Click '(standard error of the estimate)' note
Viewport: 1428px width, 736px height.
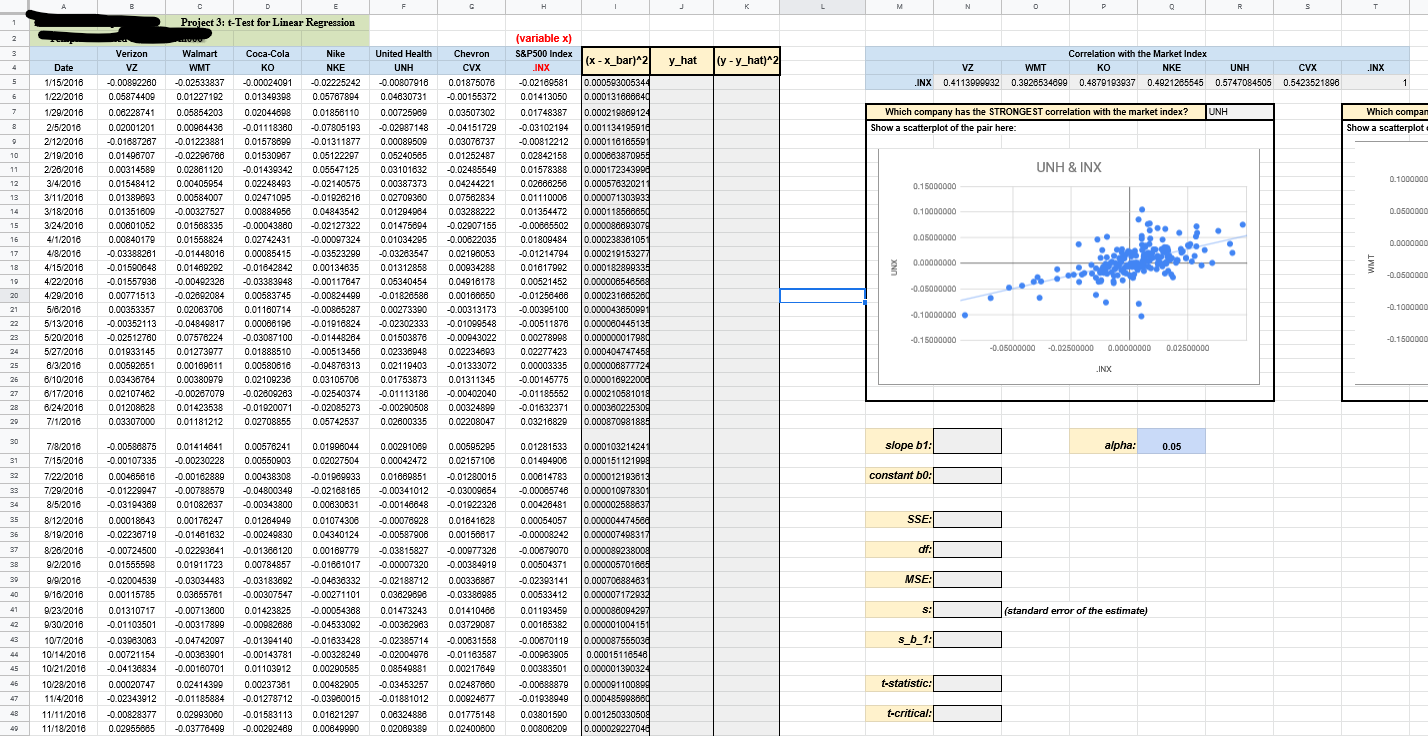pyautogui.click(x=1076, y=610)
